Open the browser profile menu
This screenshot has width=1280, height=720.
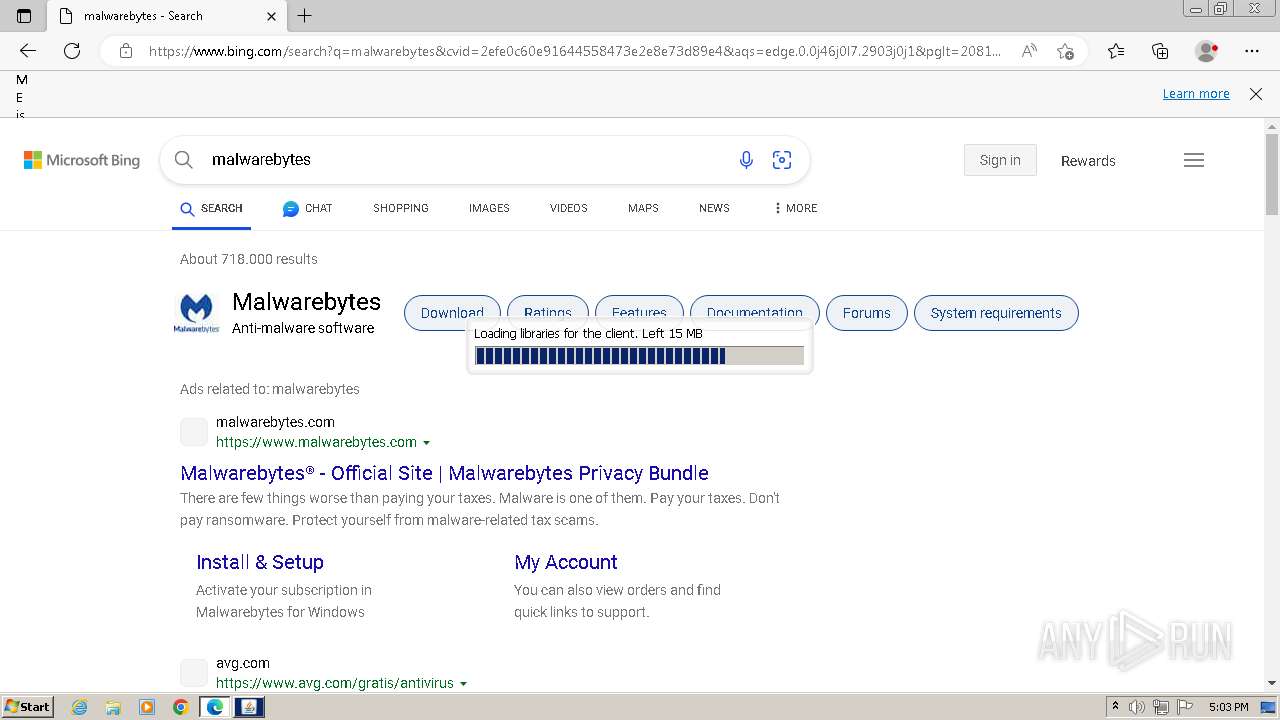(1206, 51)
